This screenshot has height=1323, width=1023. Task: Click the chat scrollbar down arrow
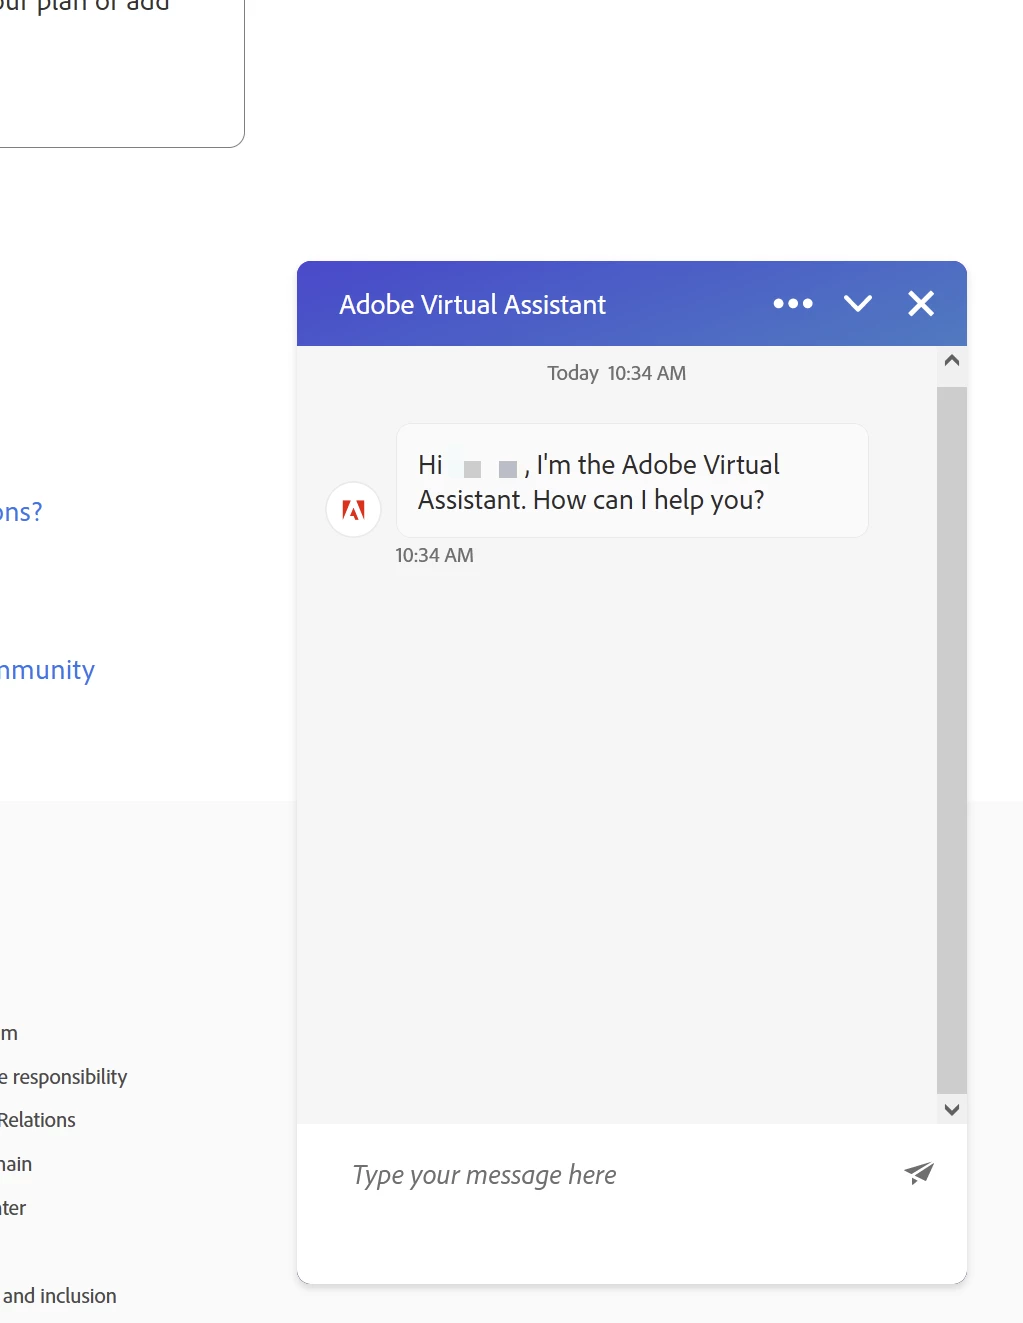pyautogui.click(x=952, y=1109)
